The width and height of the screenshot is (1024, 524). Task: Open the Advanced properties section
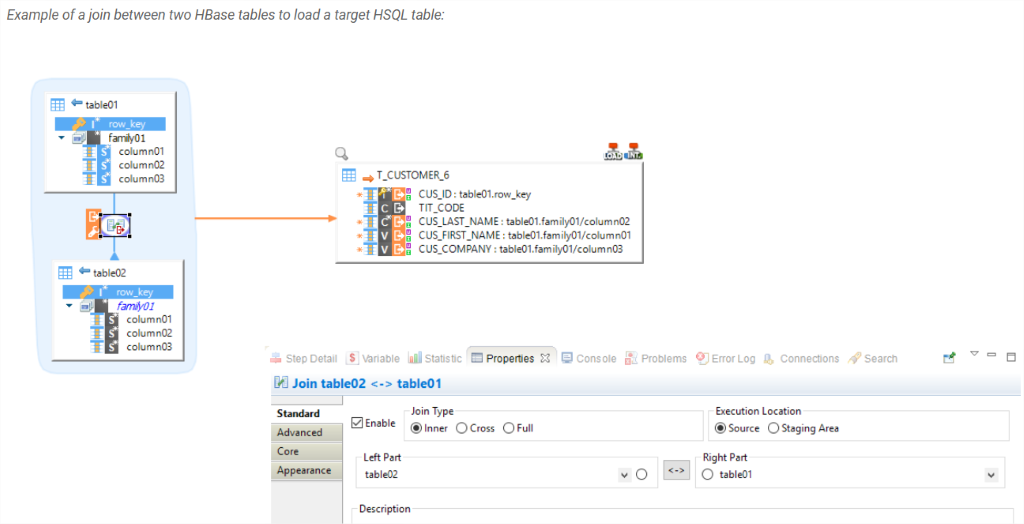306,433
